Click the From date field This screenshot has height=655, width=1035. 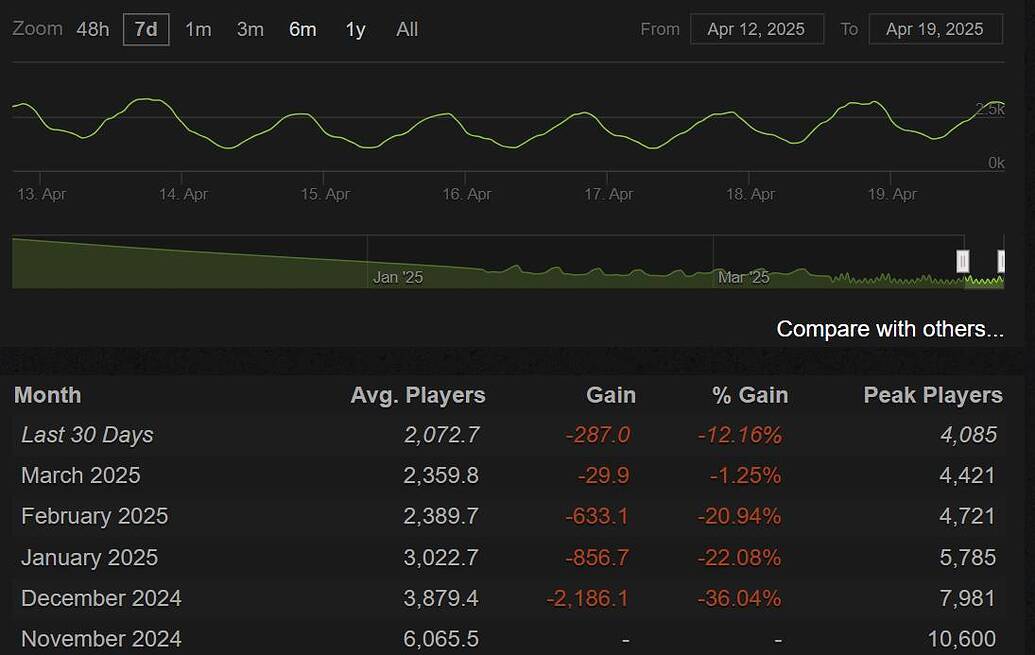[x=757, y=29]
